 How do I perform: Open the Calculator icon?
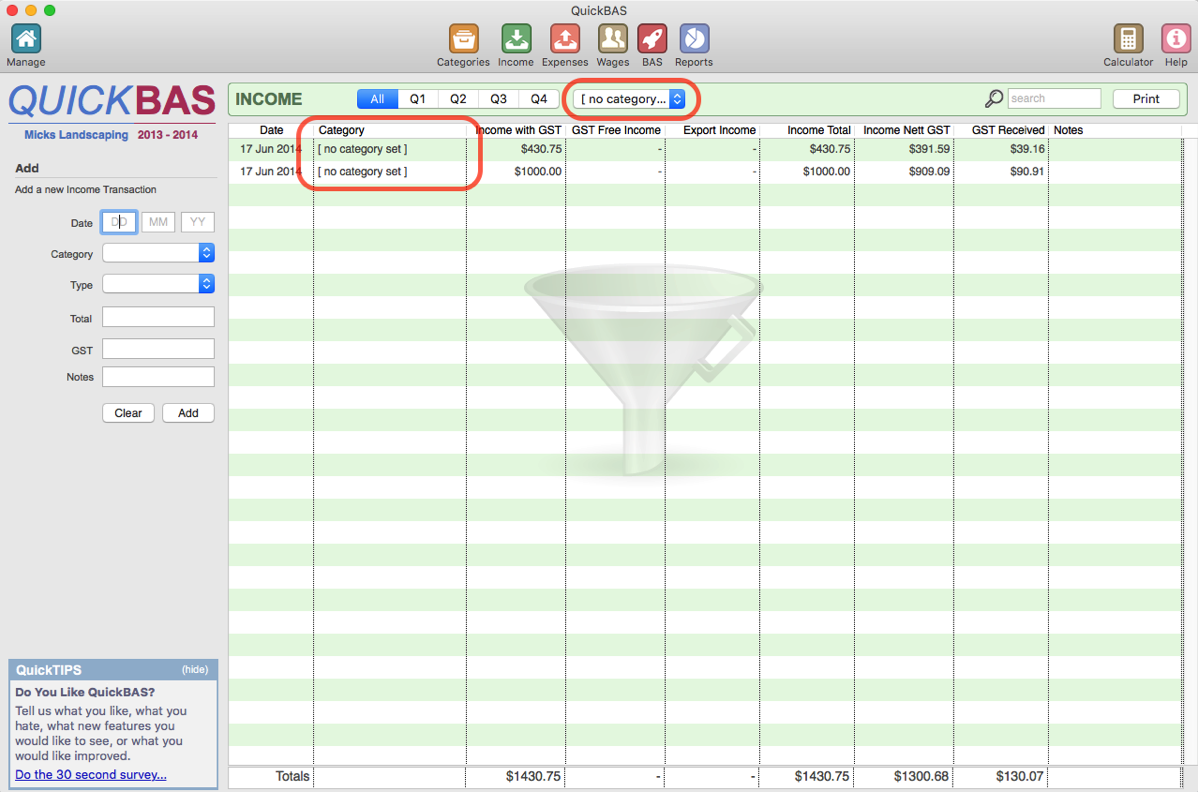[x=1128, y=40]
